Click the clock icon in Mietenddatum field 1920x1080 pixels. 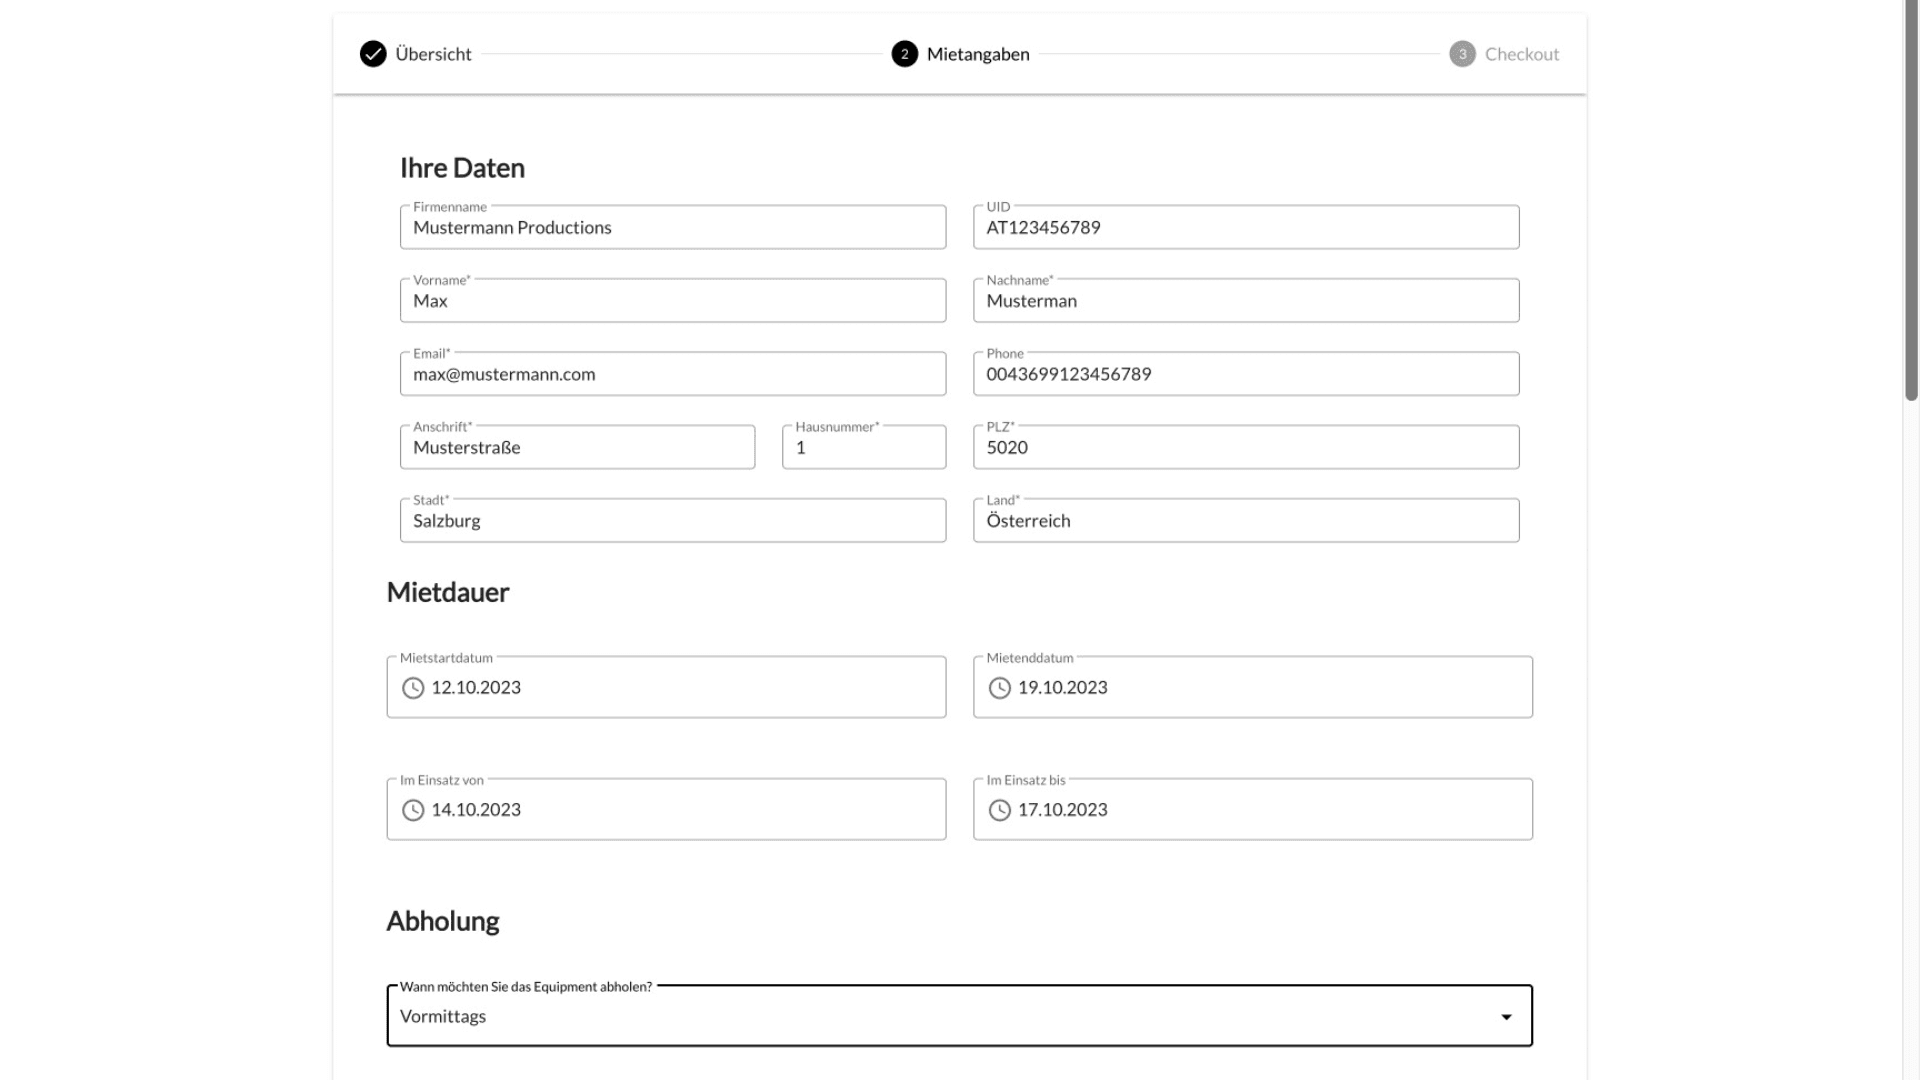999,688
